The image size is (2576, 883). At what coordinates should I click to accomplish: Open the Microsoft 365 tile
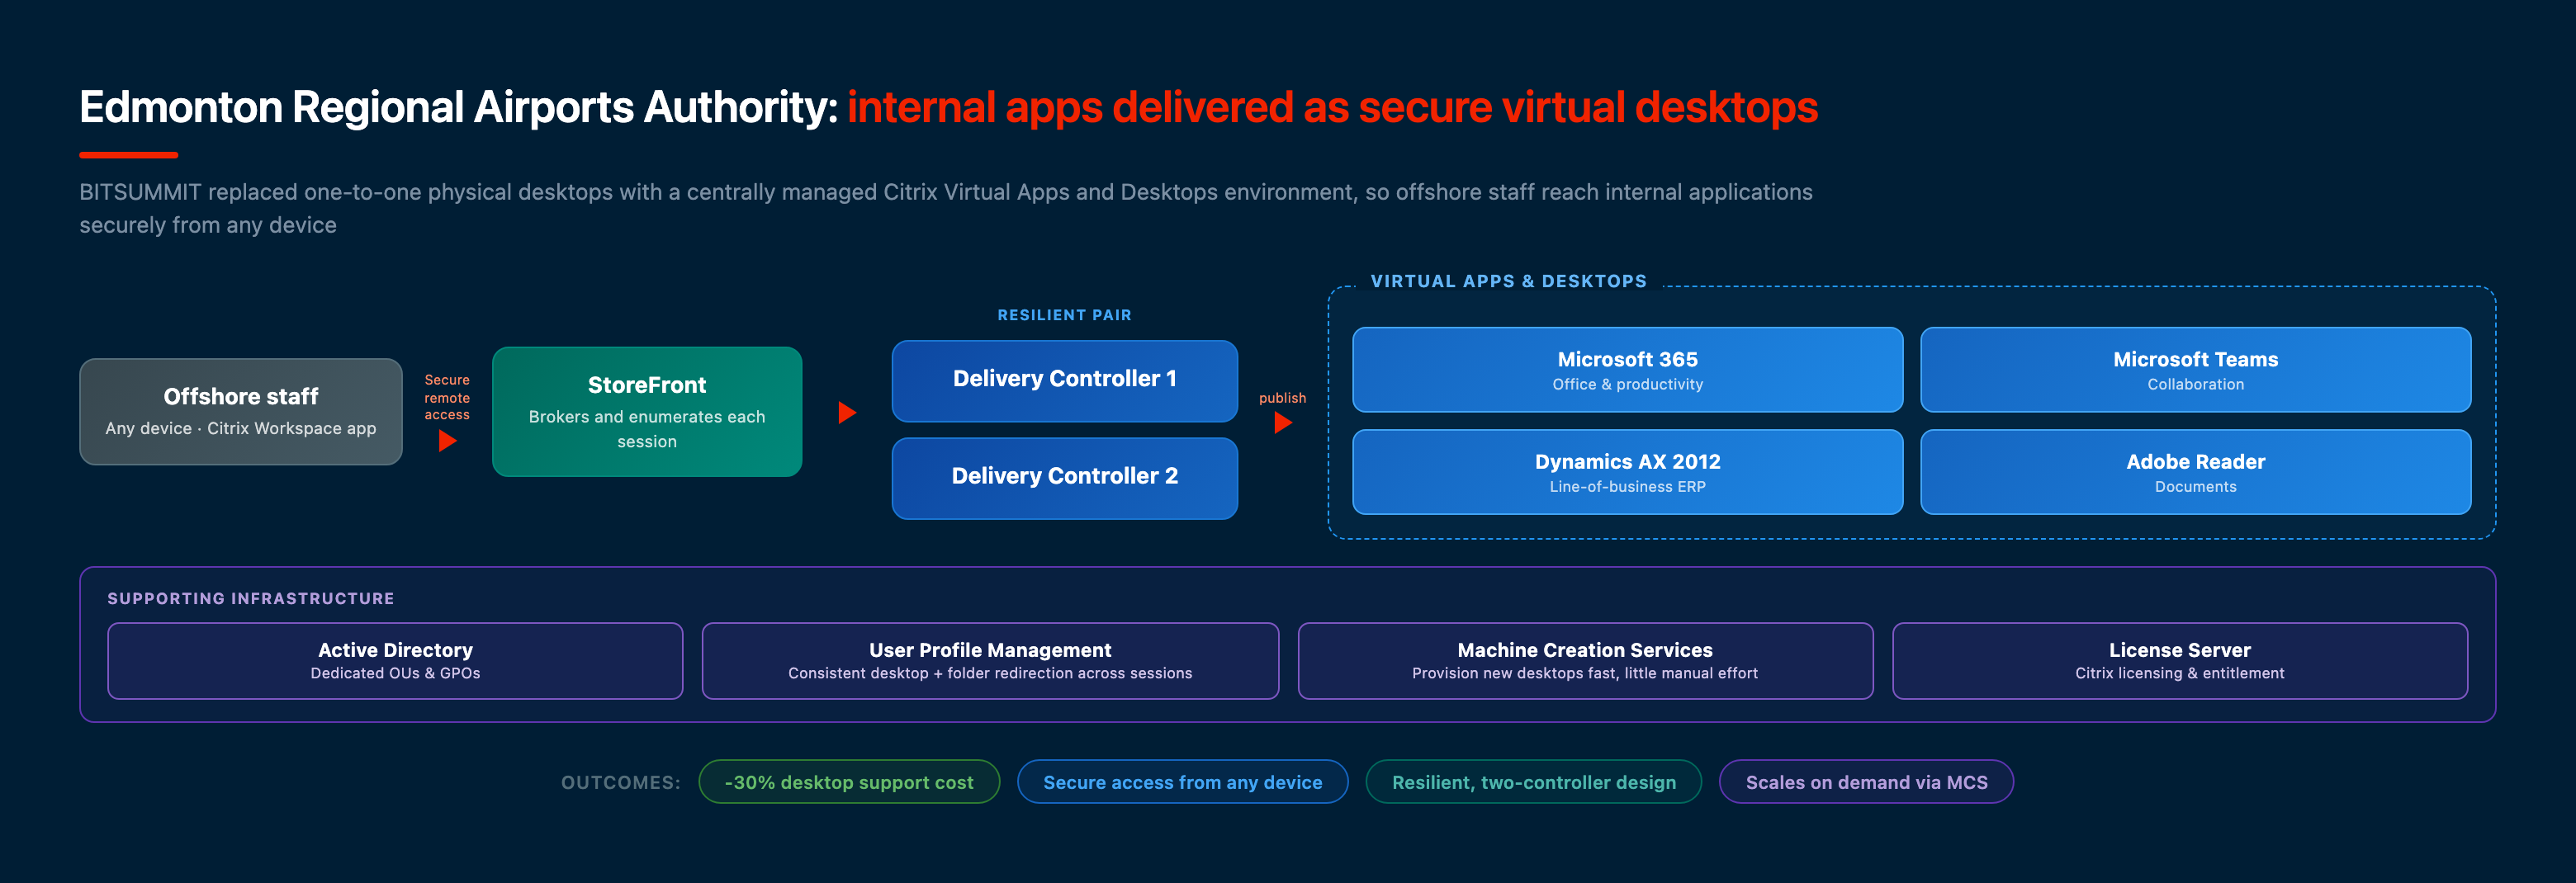coord(1627,370)
